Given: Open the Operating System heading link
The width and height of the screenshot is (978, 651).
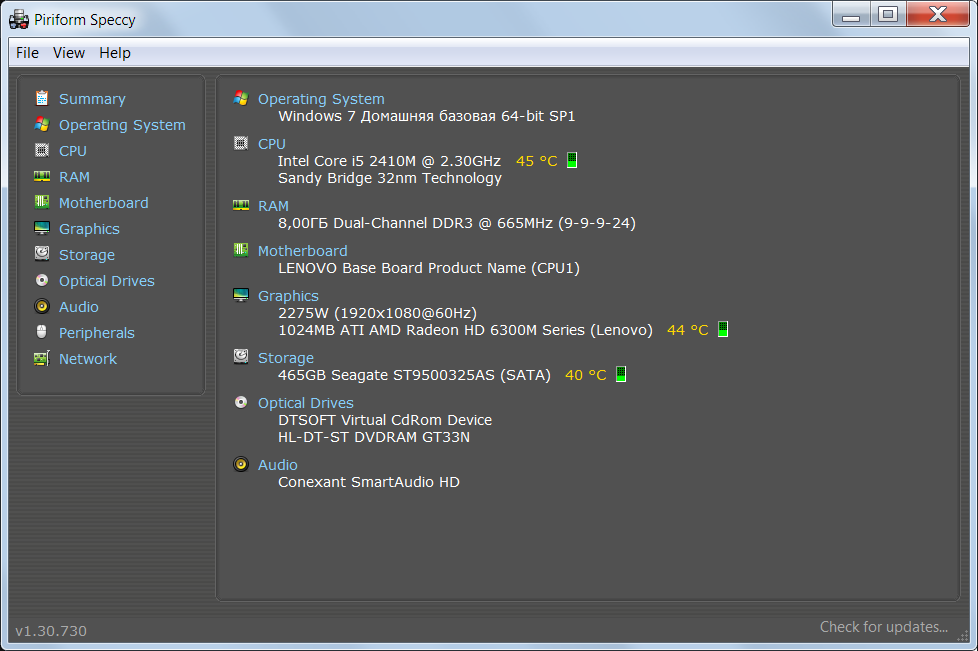Looking at the screenshot, I should pyautogui.click(x=320, y=99).
